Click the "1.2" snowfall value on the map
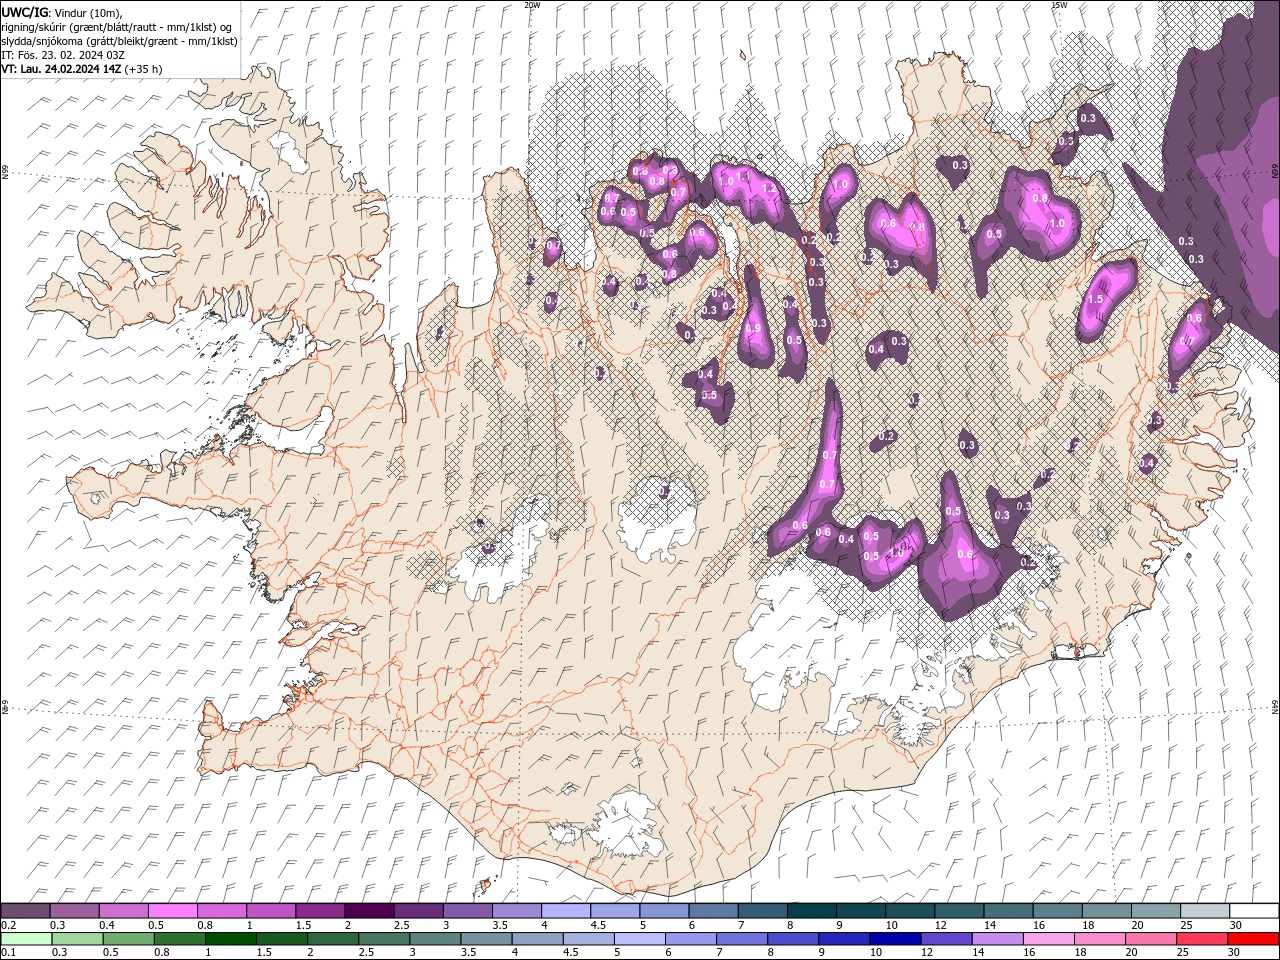 point(770,188)
